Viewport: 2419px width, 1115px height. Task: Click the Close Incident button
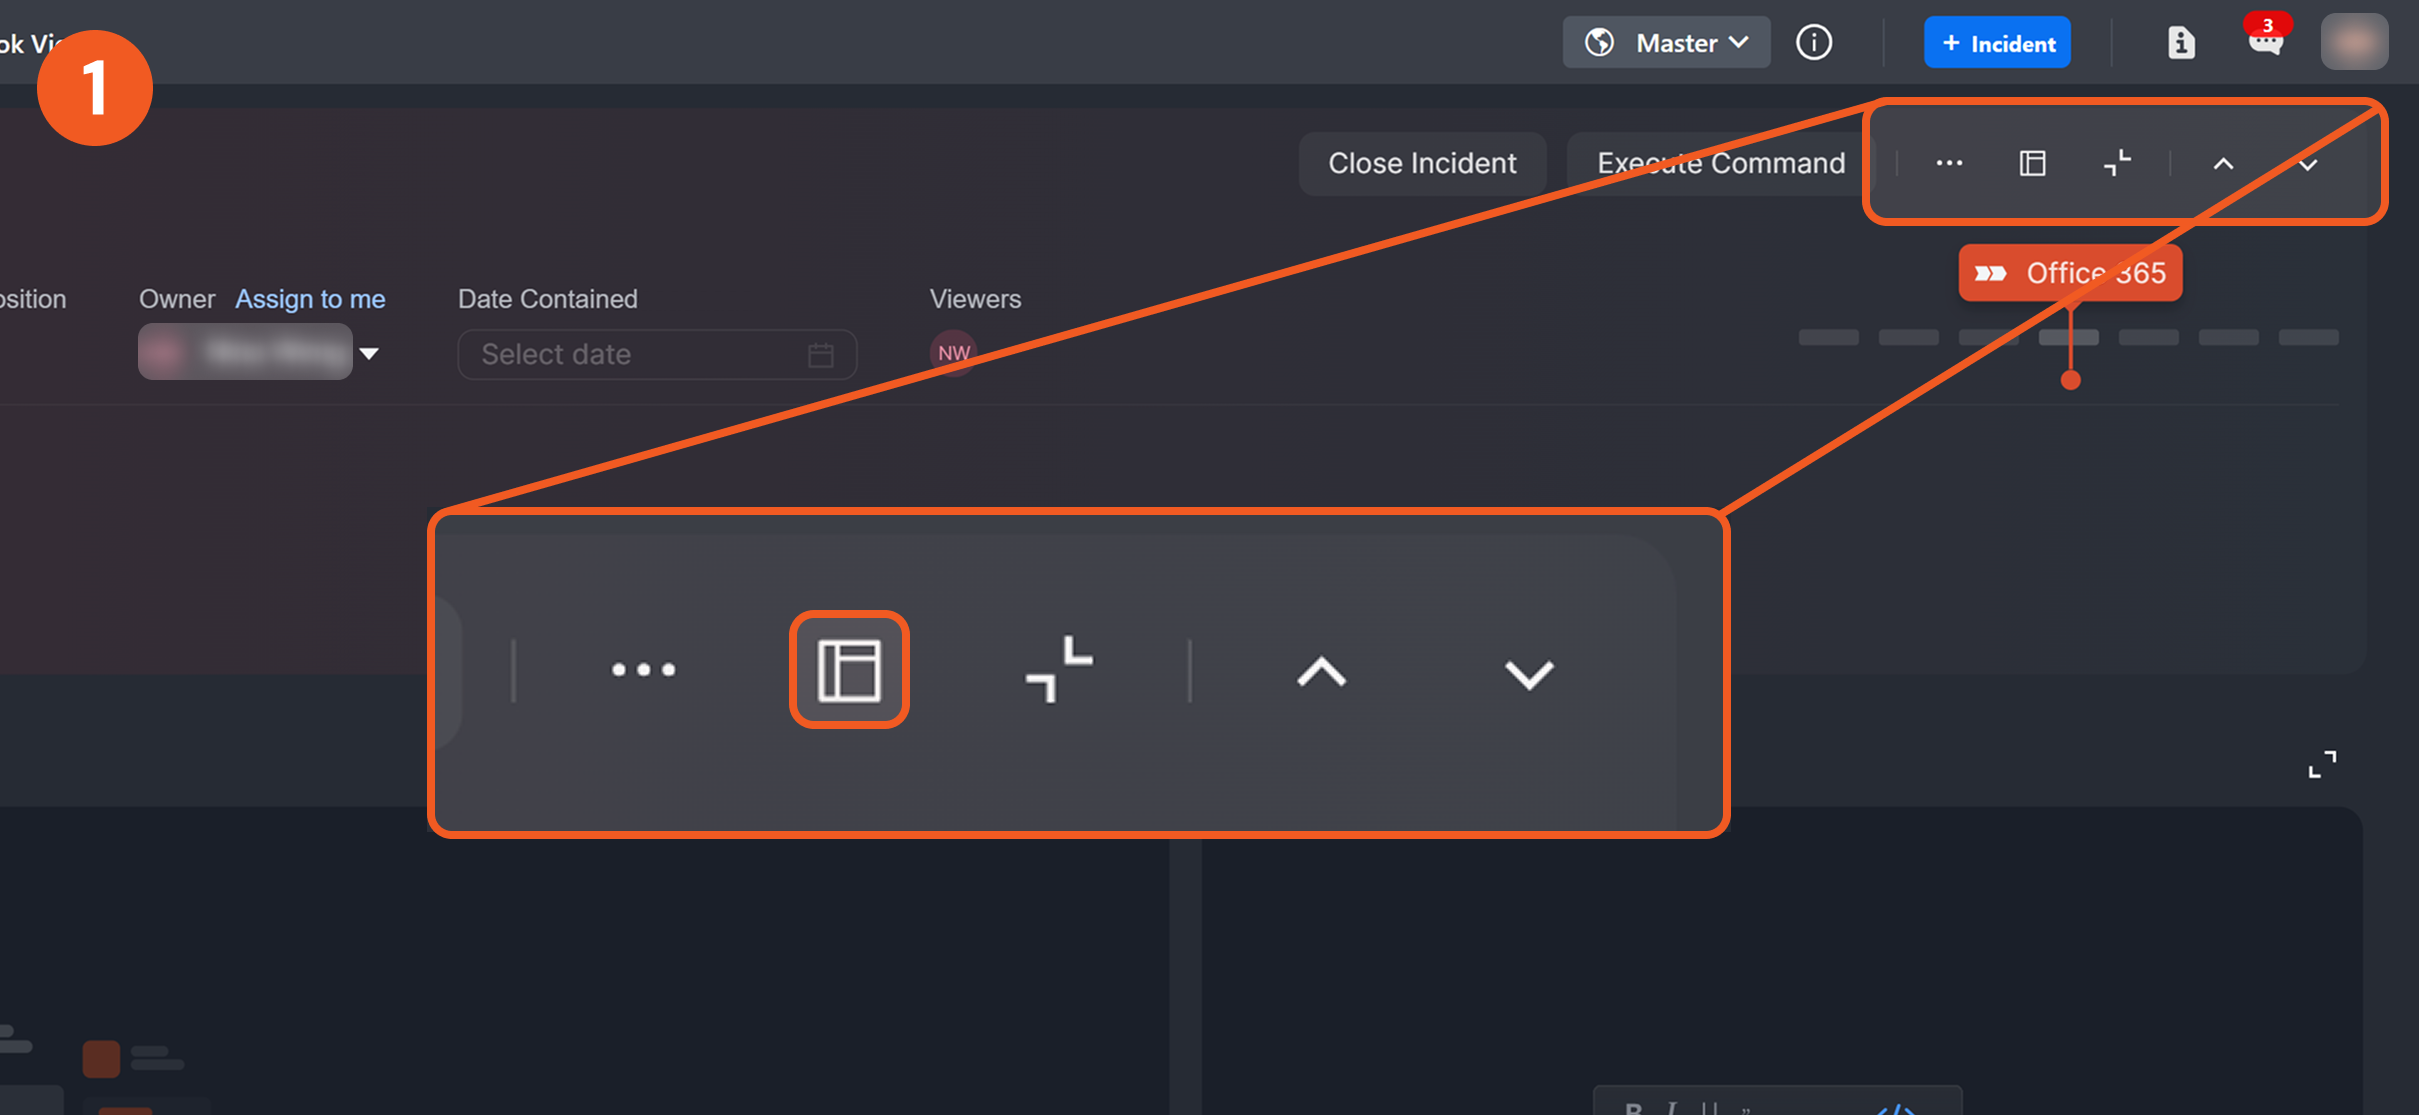[x=1421, y=163]
